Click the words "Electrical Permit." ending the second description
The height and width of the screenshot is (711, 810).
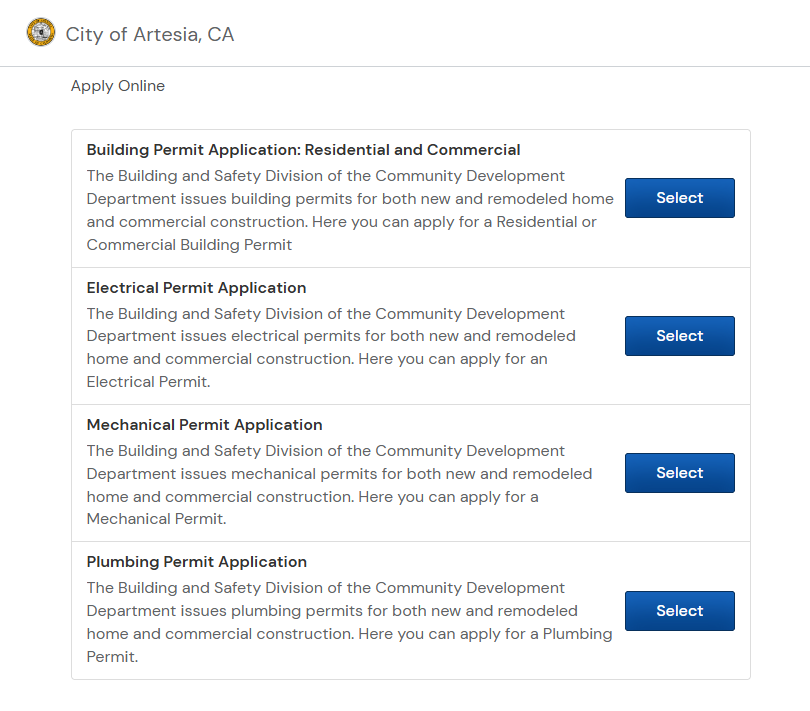tap(149, 382)
